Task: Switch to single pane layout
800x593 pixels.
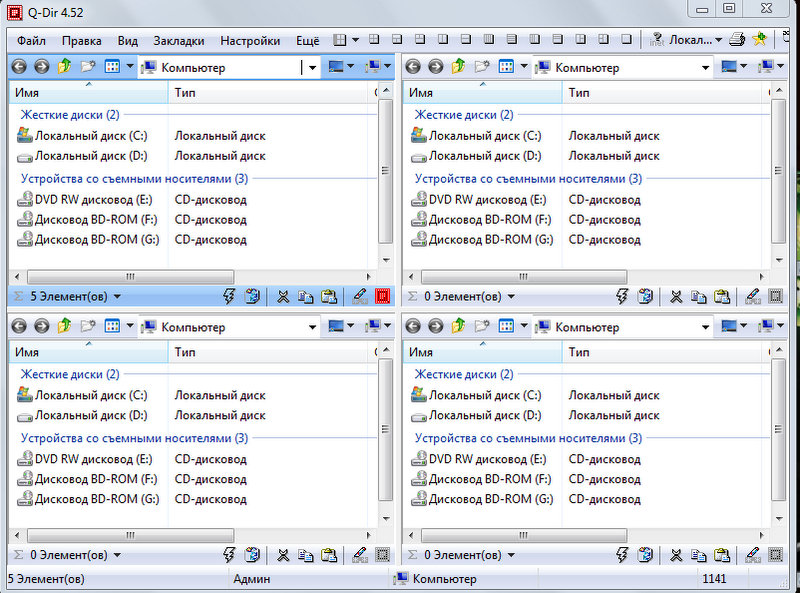Action: 626,39
